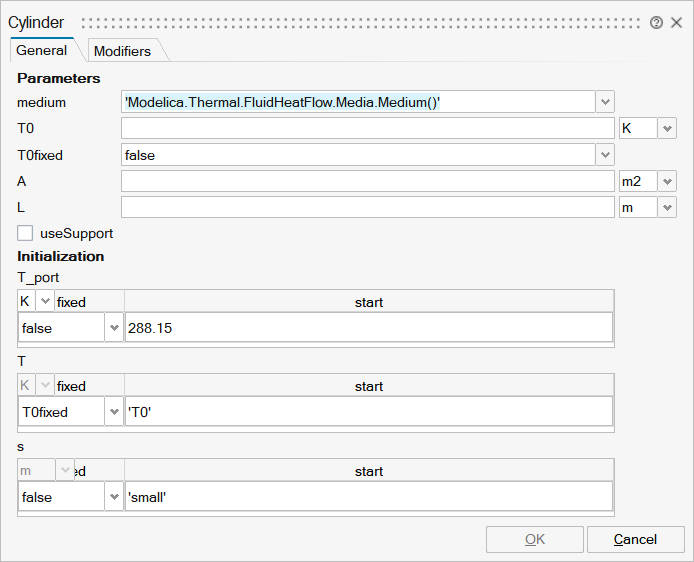694x562 pixels.
Task: Open the L unit m dropdown
Action: [667, 207]
